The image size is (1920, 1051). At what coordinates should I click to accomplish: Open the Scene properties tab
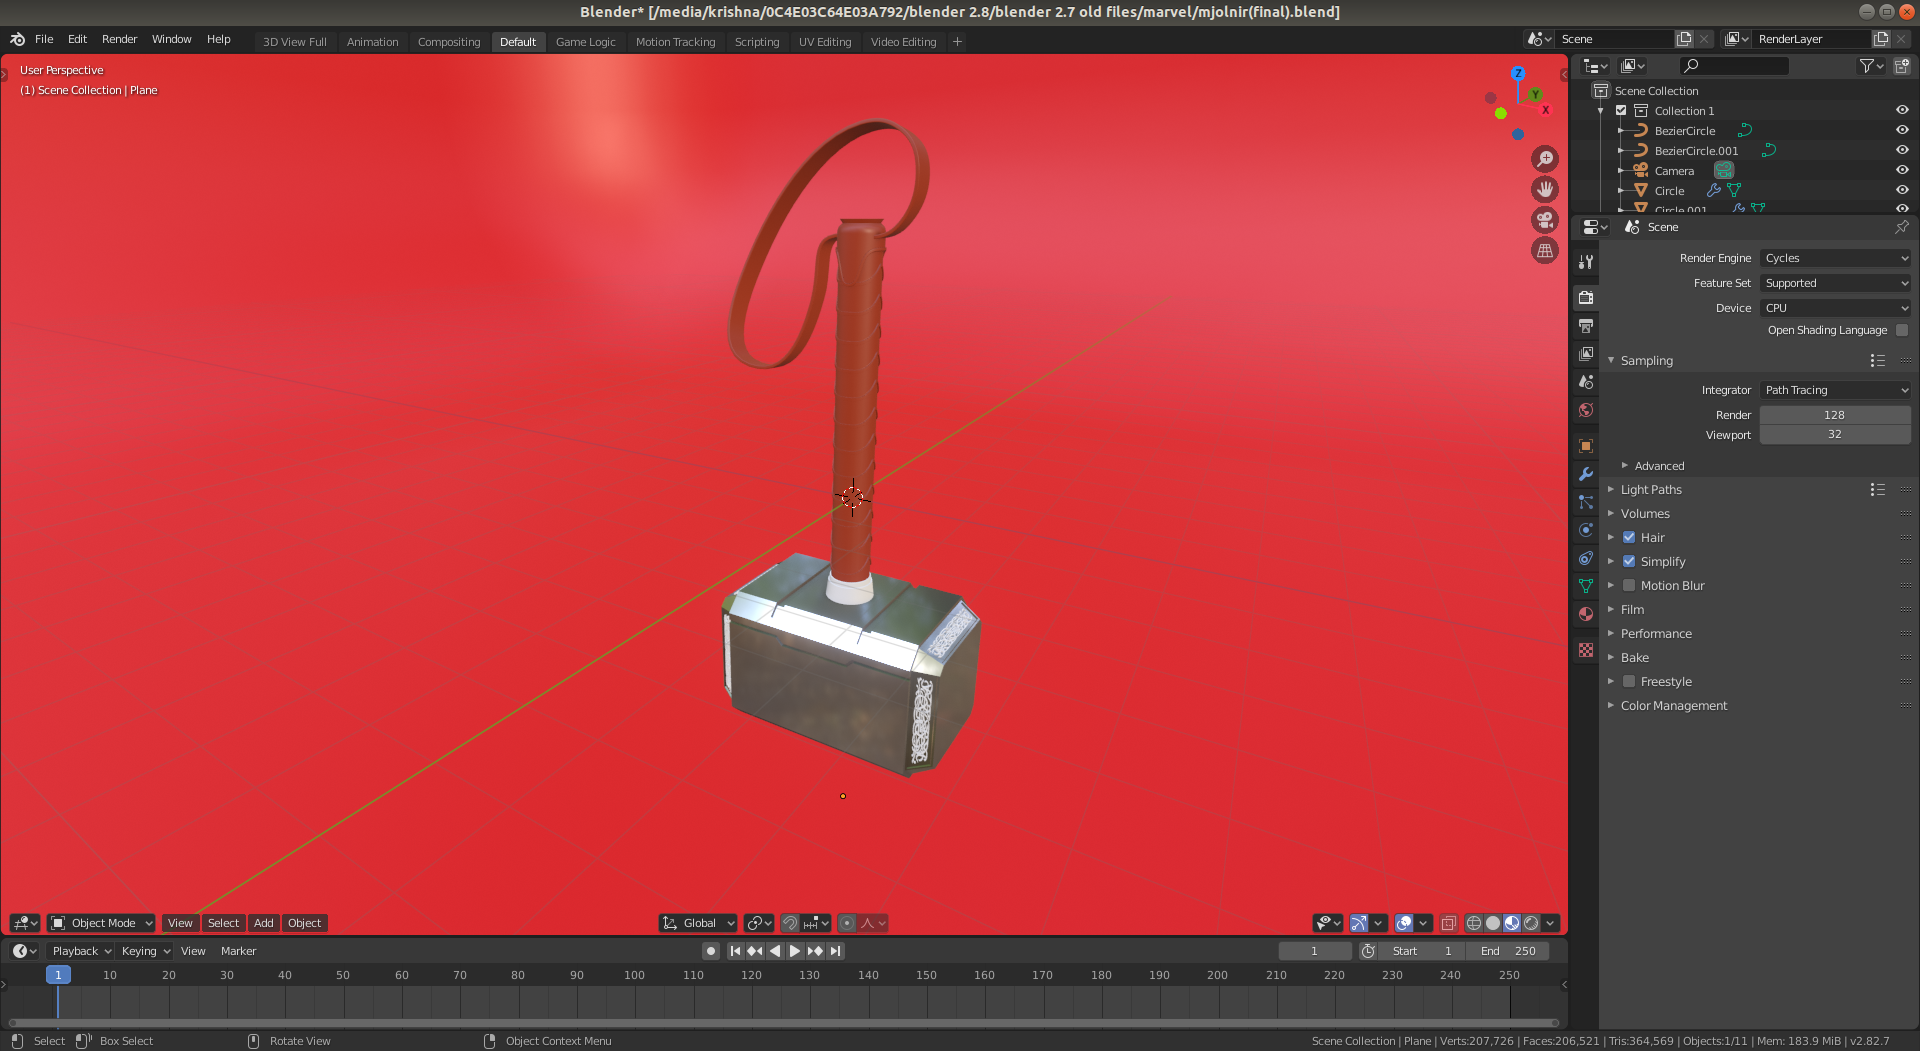(1586, 382)
